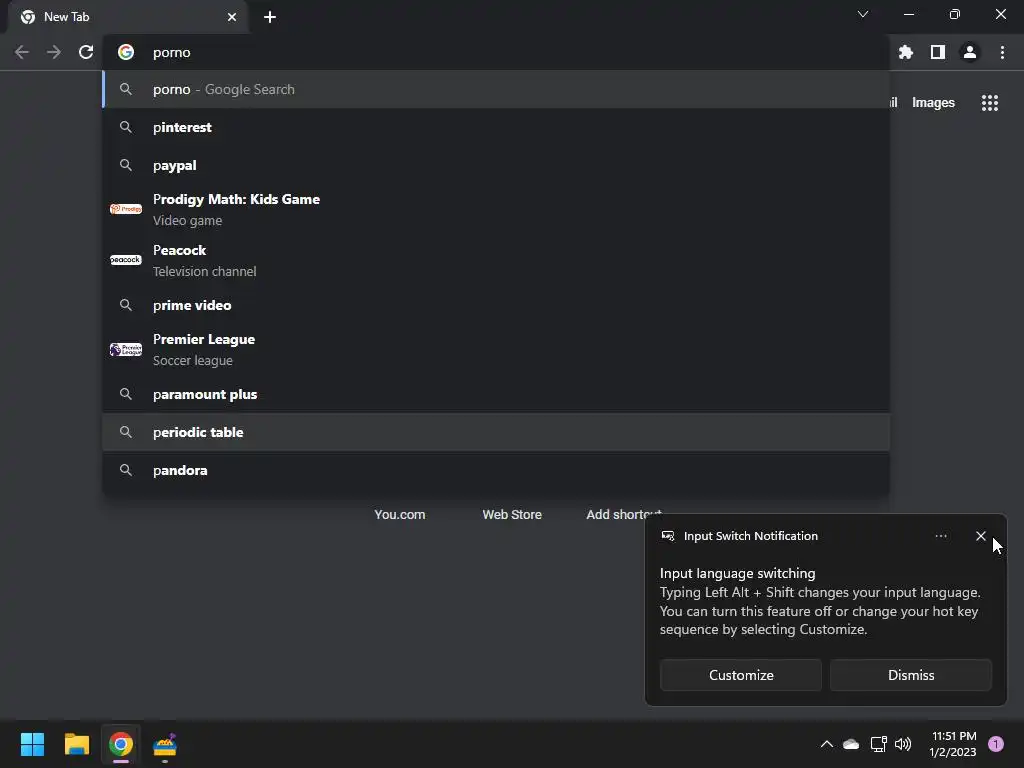Viewport: 1024px width, 768px height.
Task: Close the notification with the X
Action: click(980, 536)
